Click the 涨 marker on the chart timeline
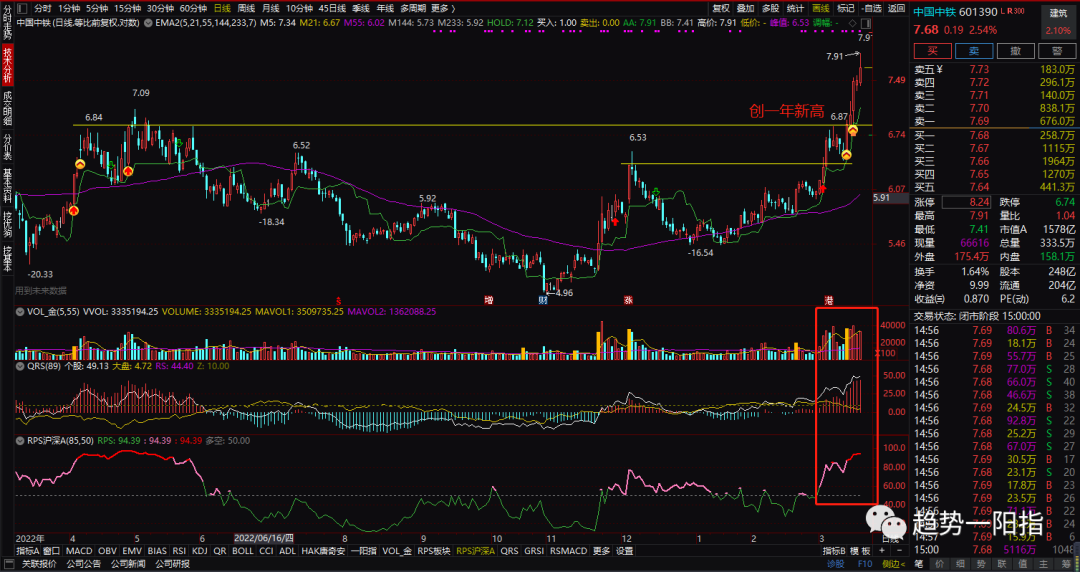Viewport: 1080px width, 572px height. click(628, 300)
